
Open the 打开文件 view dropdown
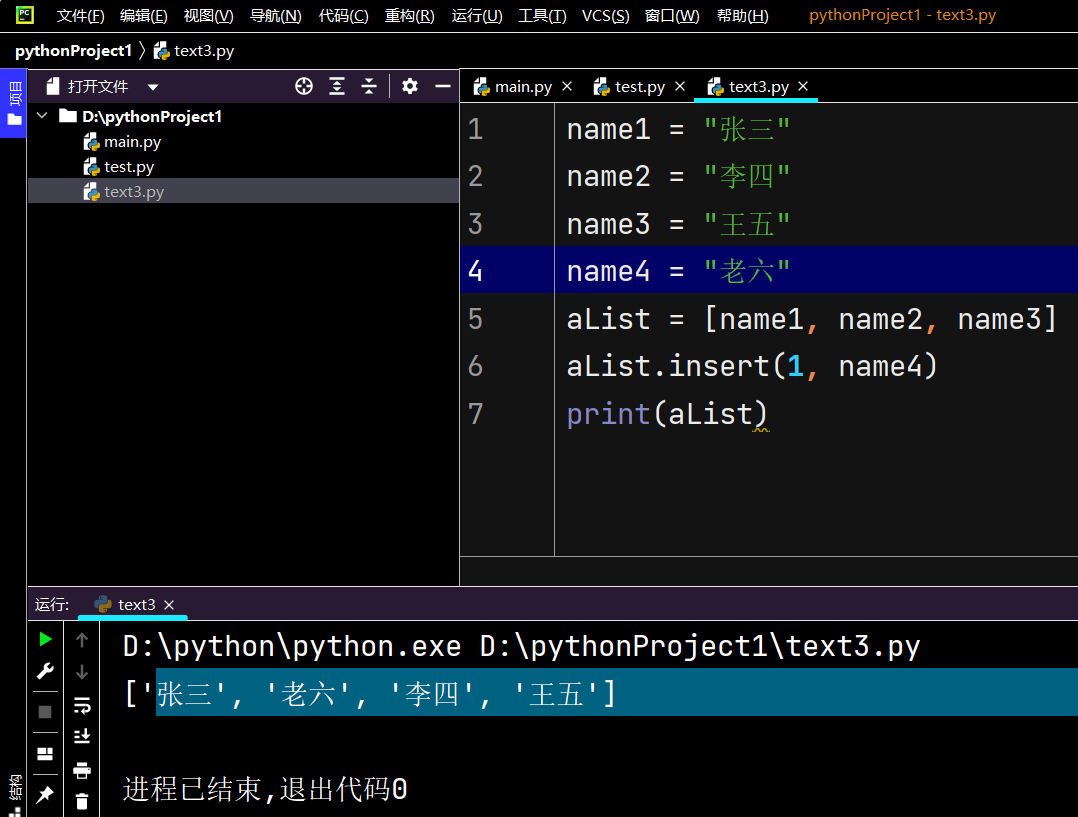coord(153,87)
